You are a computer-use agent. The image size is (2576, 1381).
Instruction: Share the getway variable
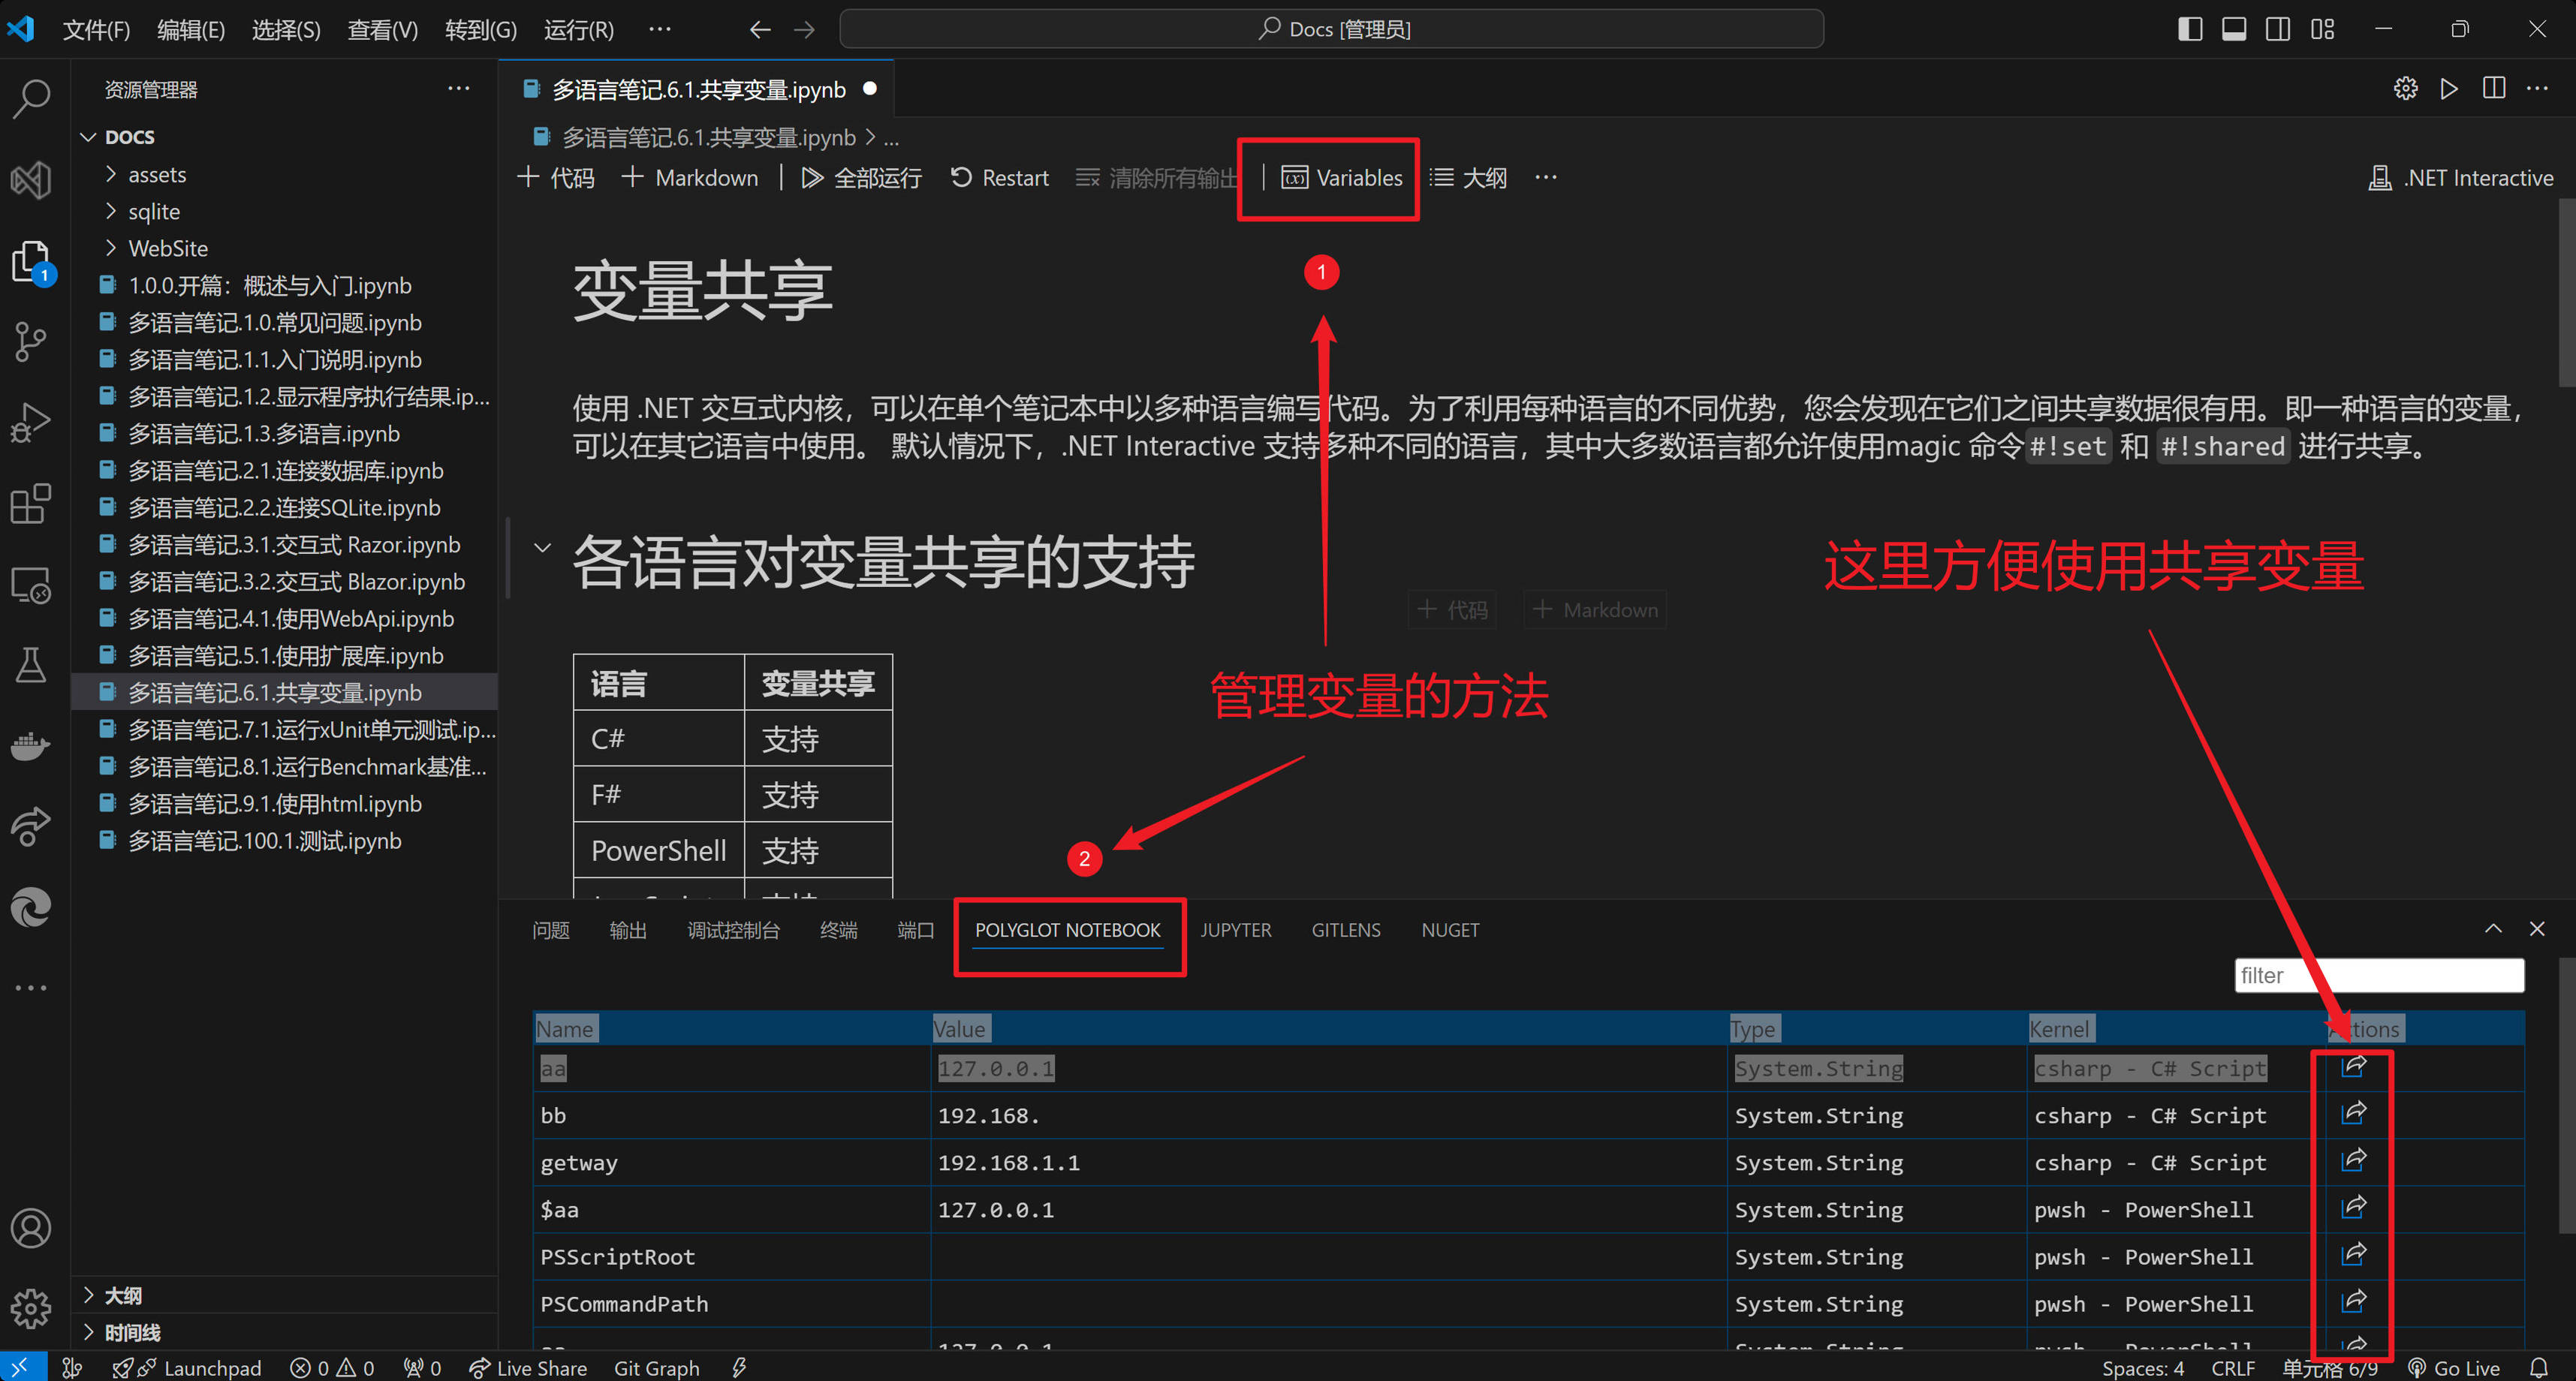tap(2354, 1161)
